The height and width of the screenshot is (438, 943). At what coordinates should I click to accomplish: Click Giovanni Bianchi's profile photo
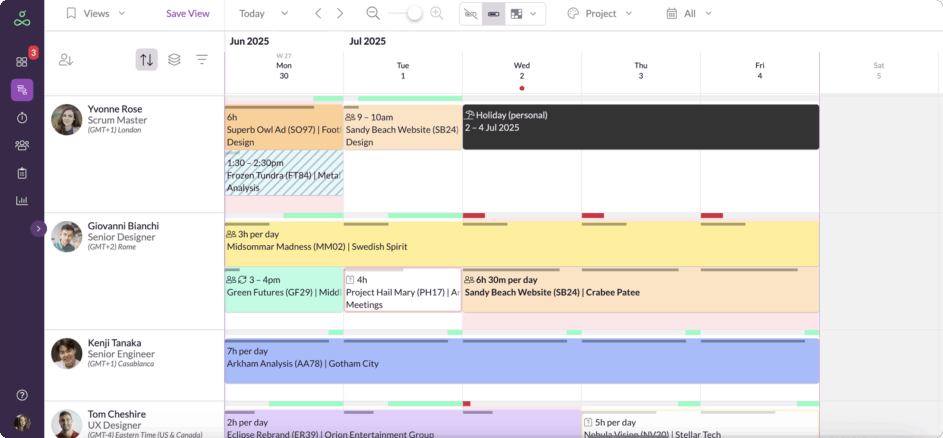point(67,236)
